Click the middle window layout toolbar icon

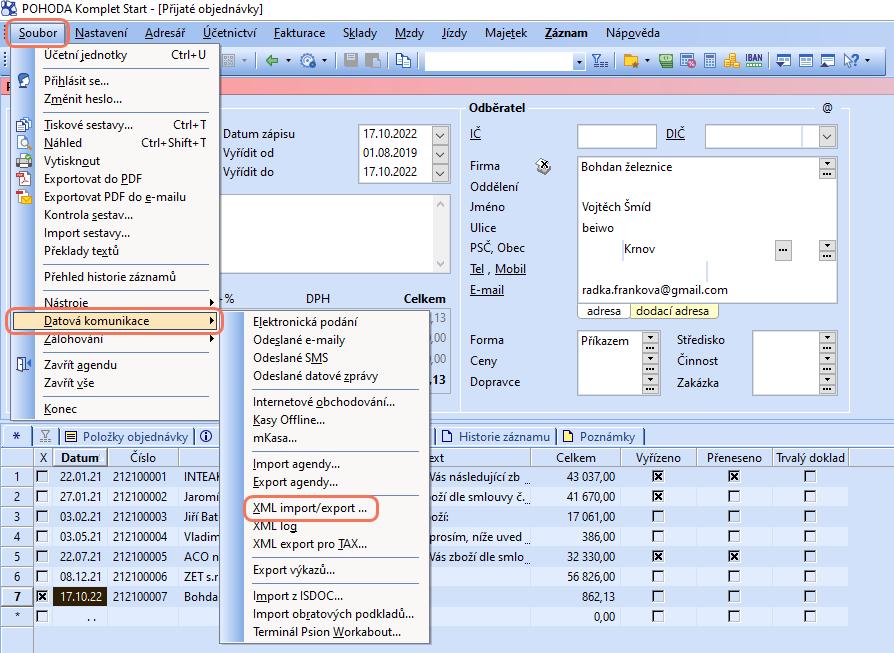pyautogui.click(x=806, y=60)
